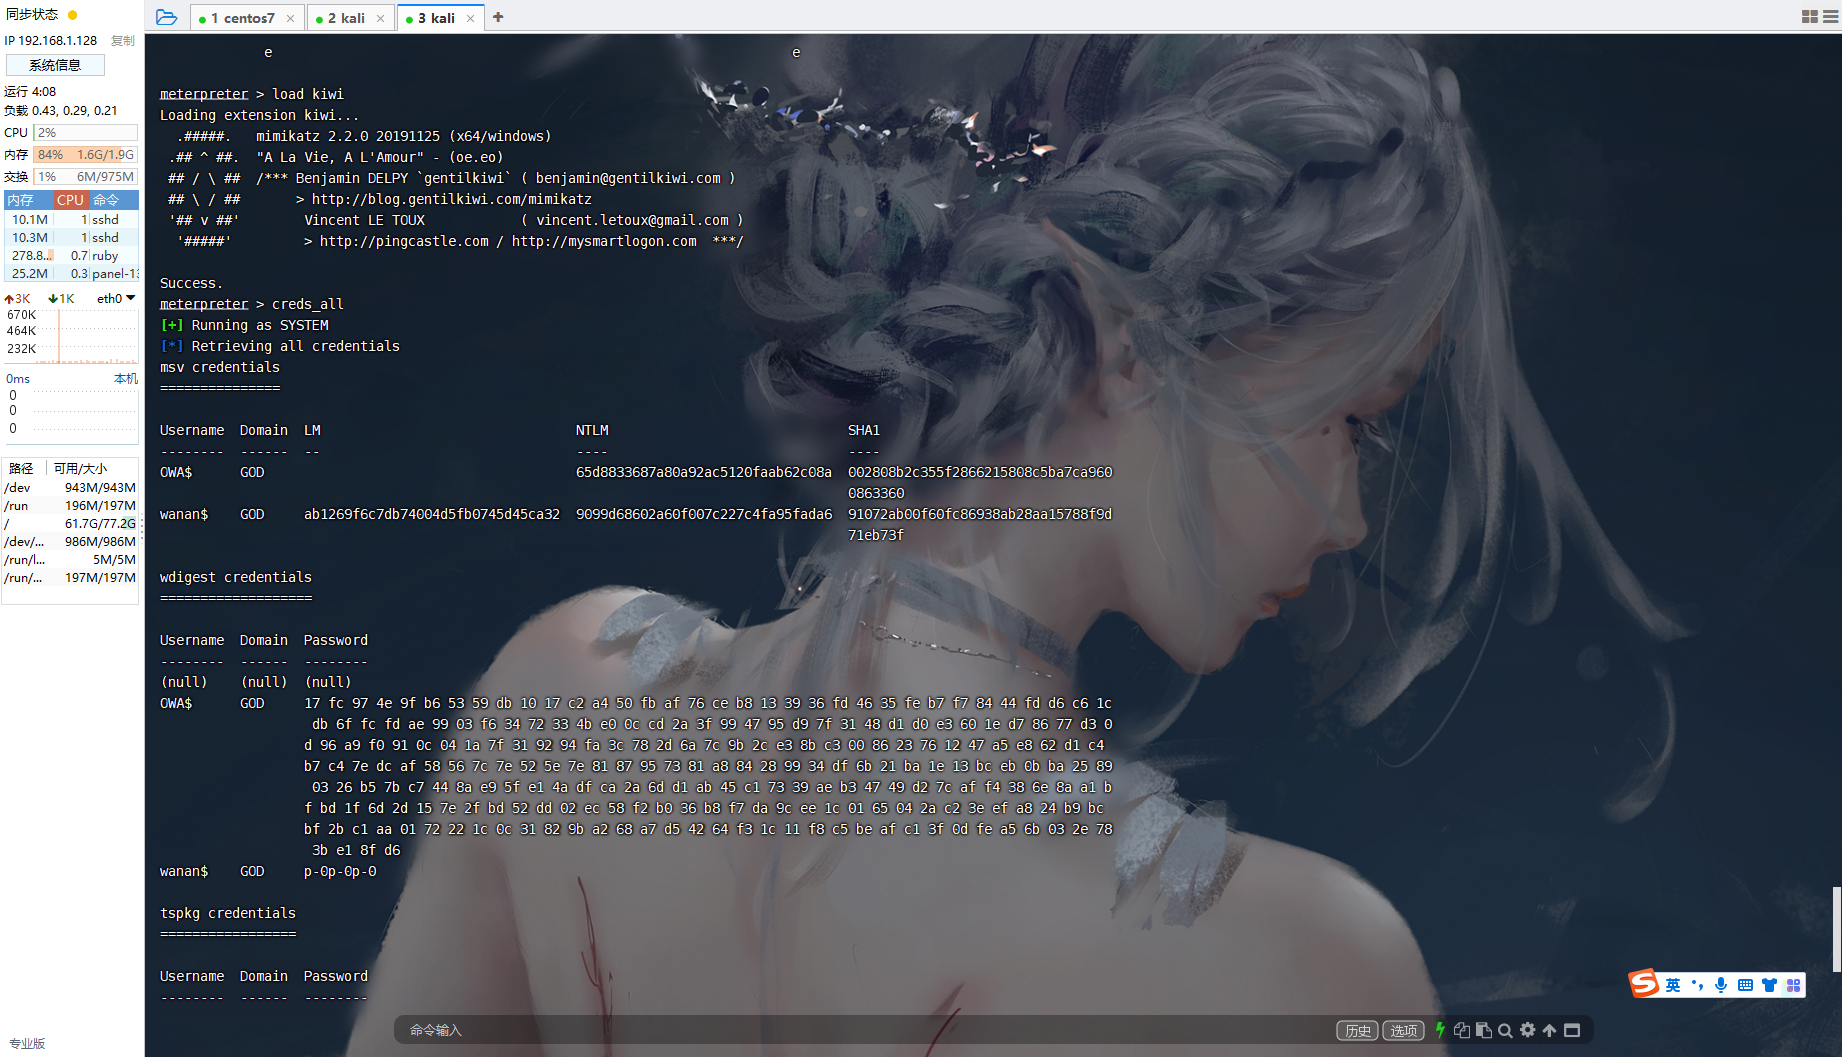This screenshot has height=1057, width=1842.
Task: Start Sogou voice input microphone
Action: click(x=1721, y=985)
